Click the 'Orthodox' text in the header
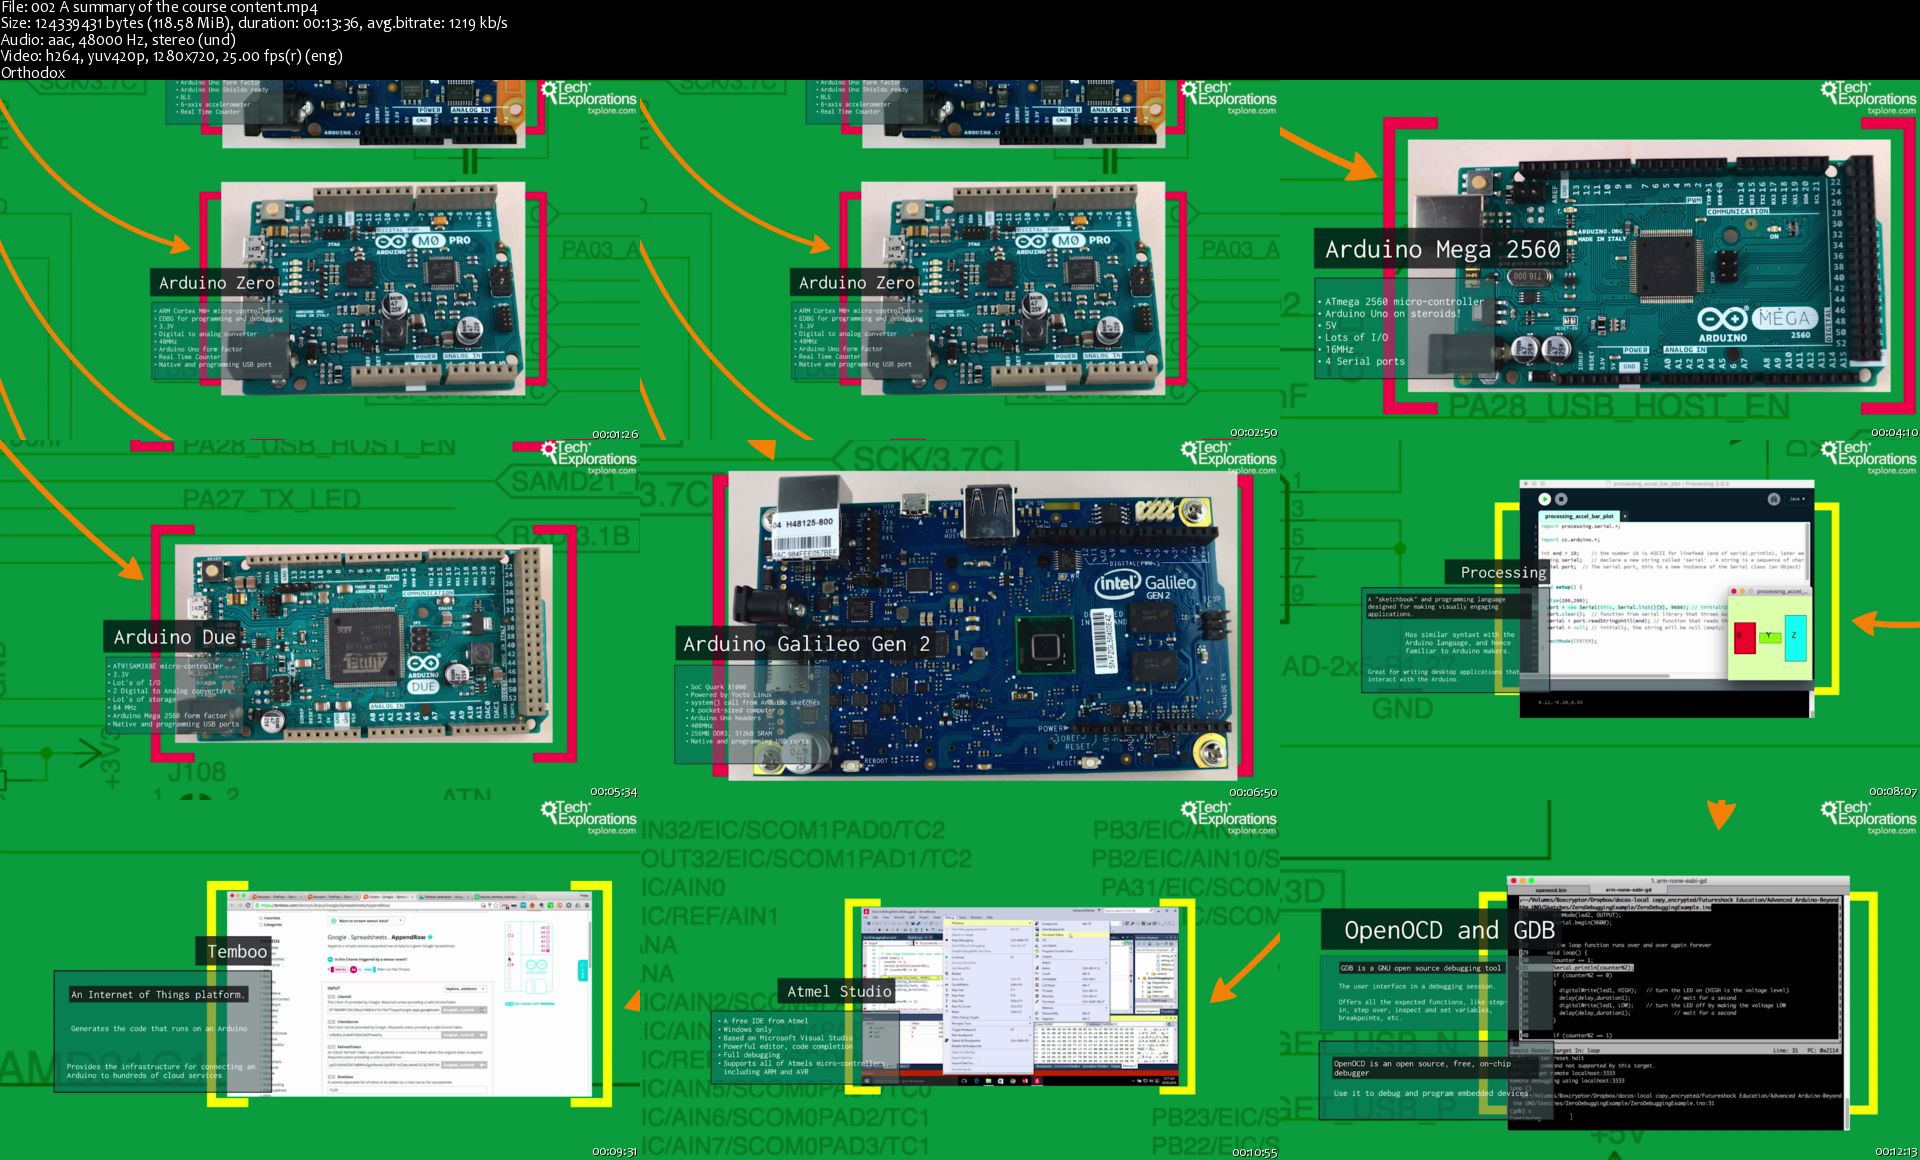 33,72
